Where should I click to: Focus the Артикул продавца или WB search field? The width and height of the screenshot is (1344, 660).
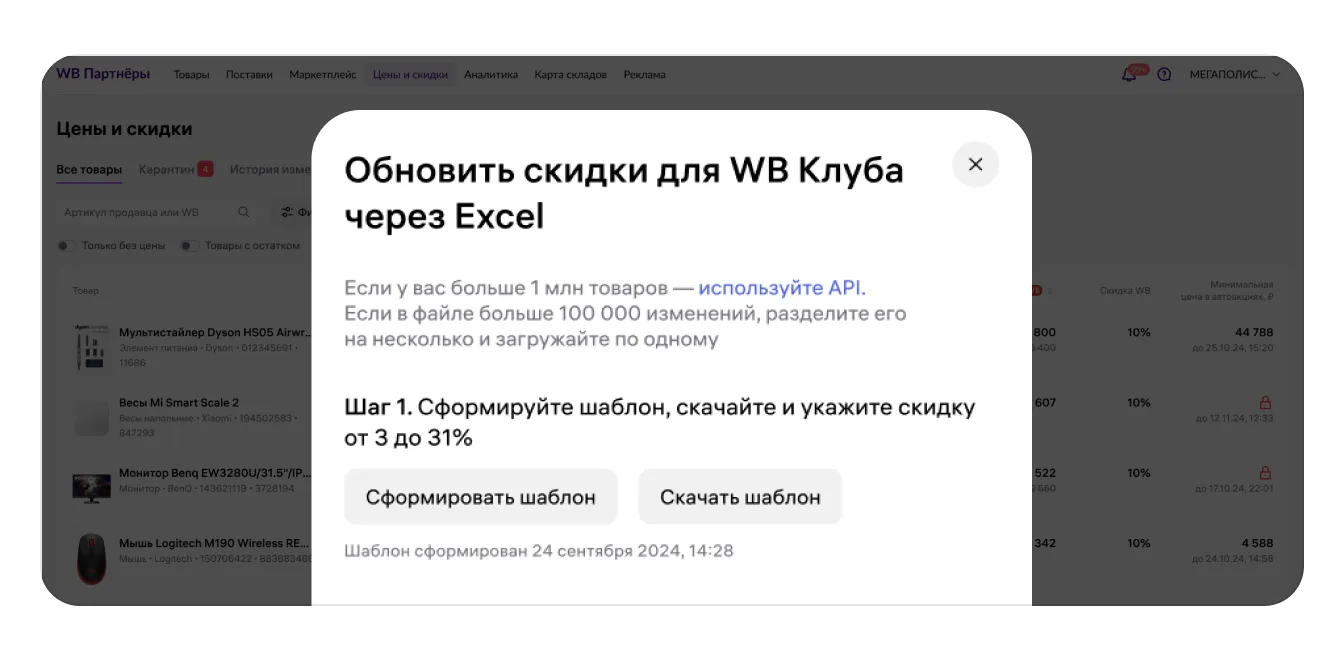tap(145, 212)
